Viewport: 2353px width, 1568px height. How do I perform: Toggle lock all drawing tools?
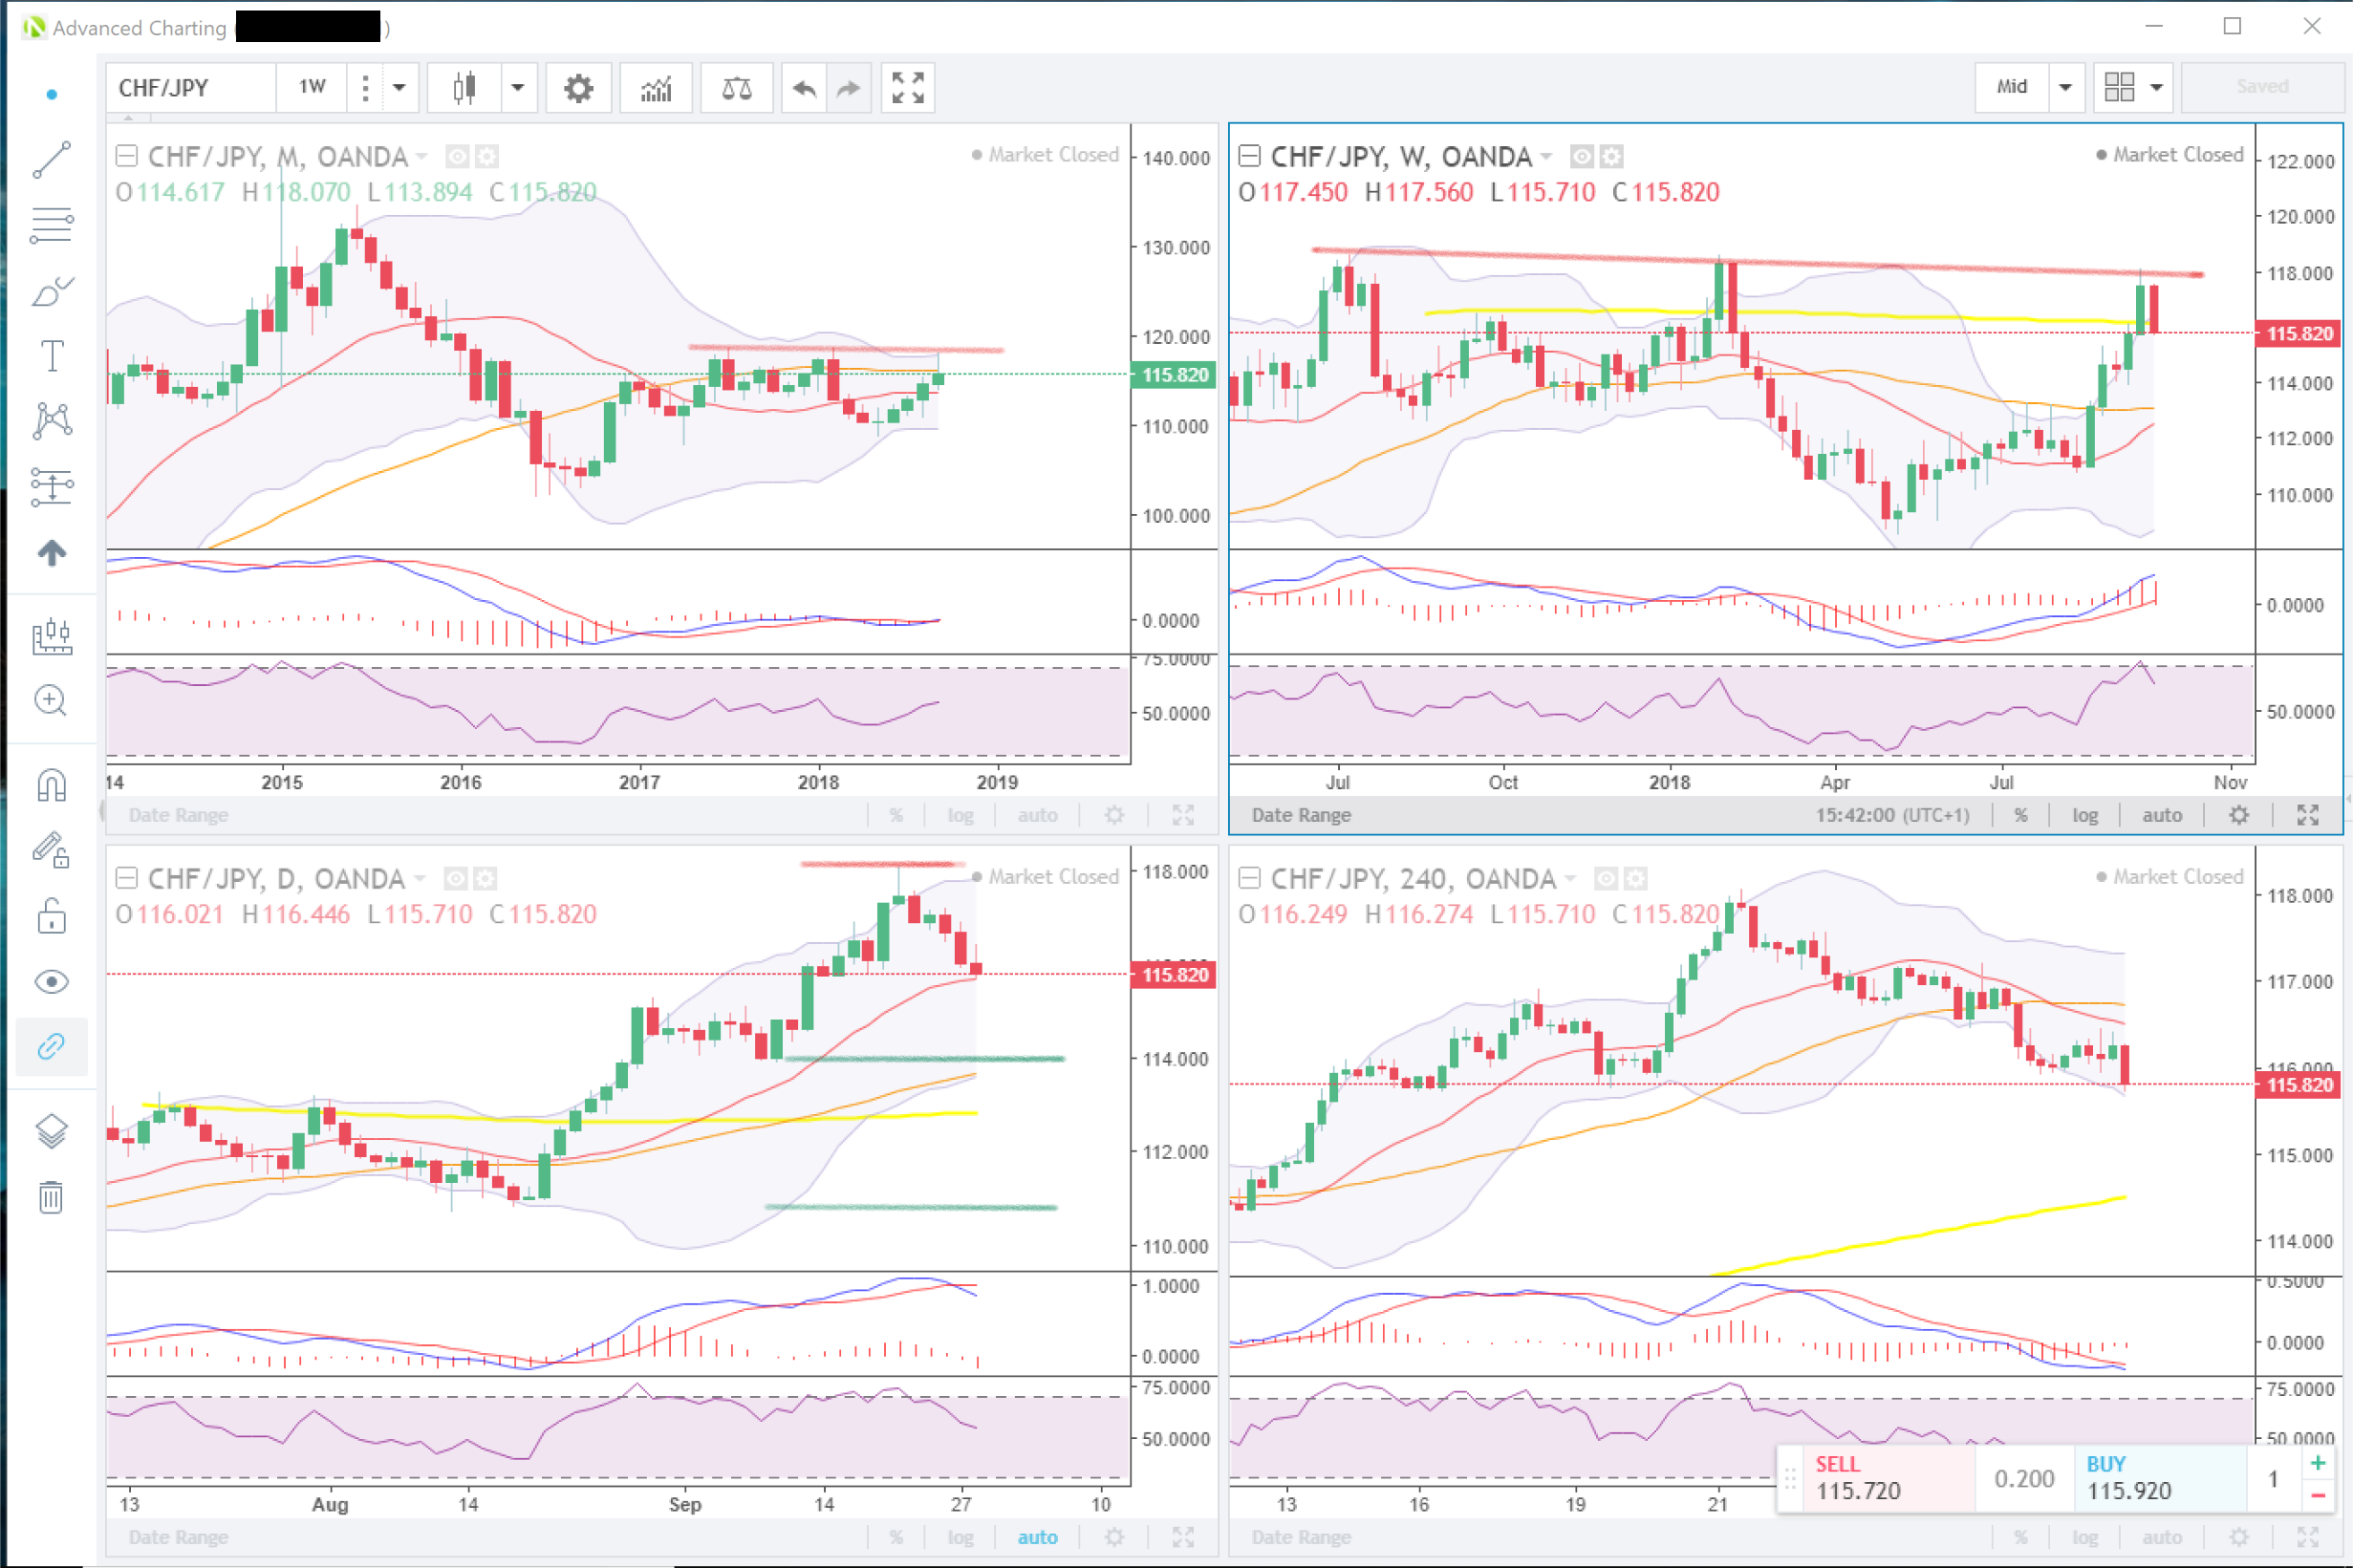[51, 916]
